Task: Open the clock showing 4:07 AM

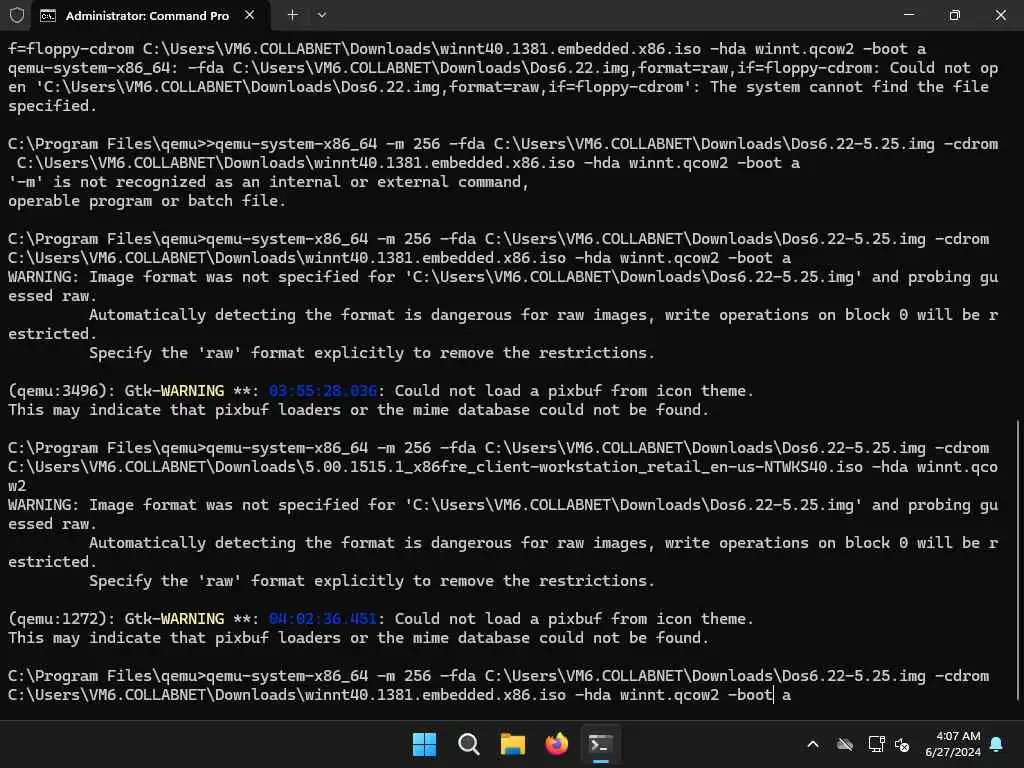Action: pyautogui.click(x=953, y=744)
